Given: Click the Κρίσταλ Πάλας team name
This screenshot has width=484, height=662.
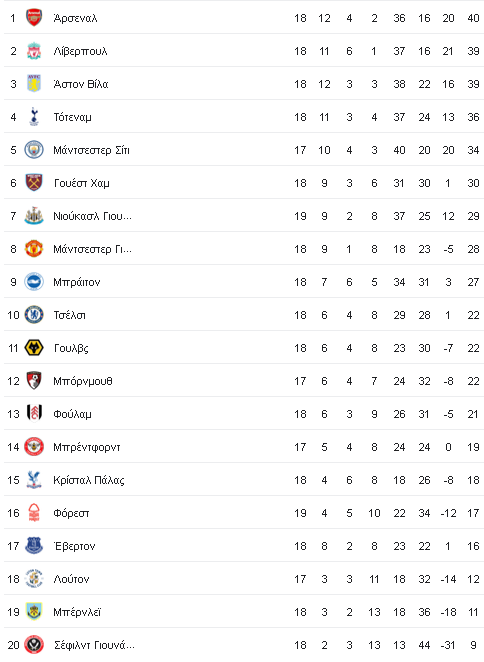Looking at the screenshot, I should coord(89,480).
